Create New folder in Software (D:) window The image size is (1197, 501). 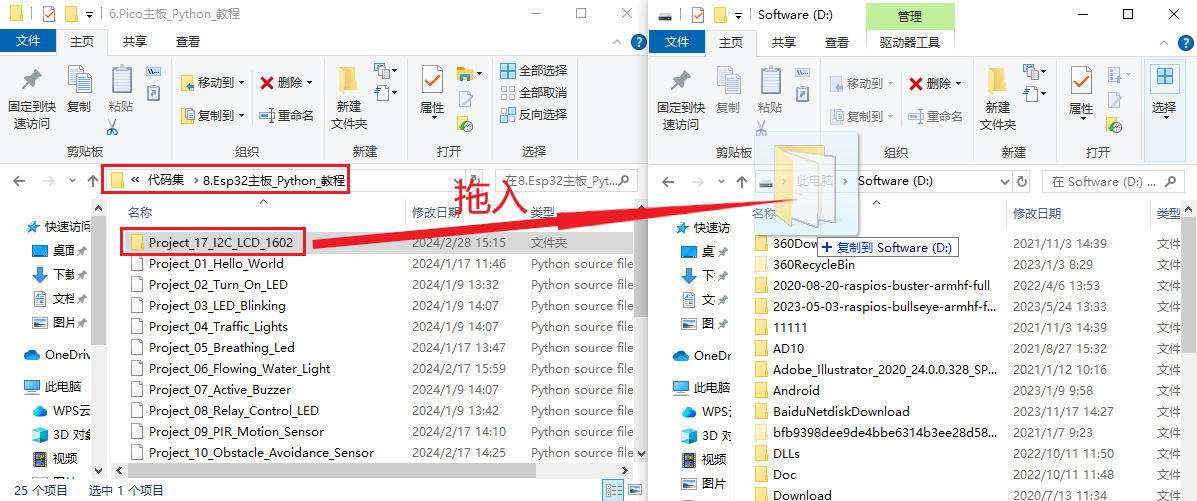(998, 98)
